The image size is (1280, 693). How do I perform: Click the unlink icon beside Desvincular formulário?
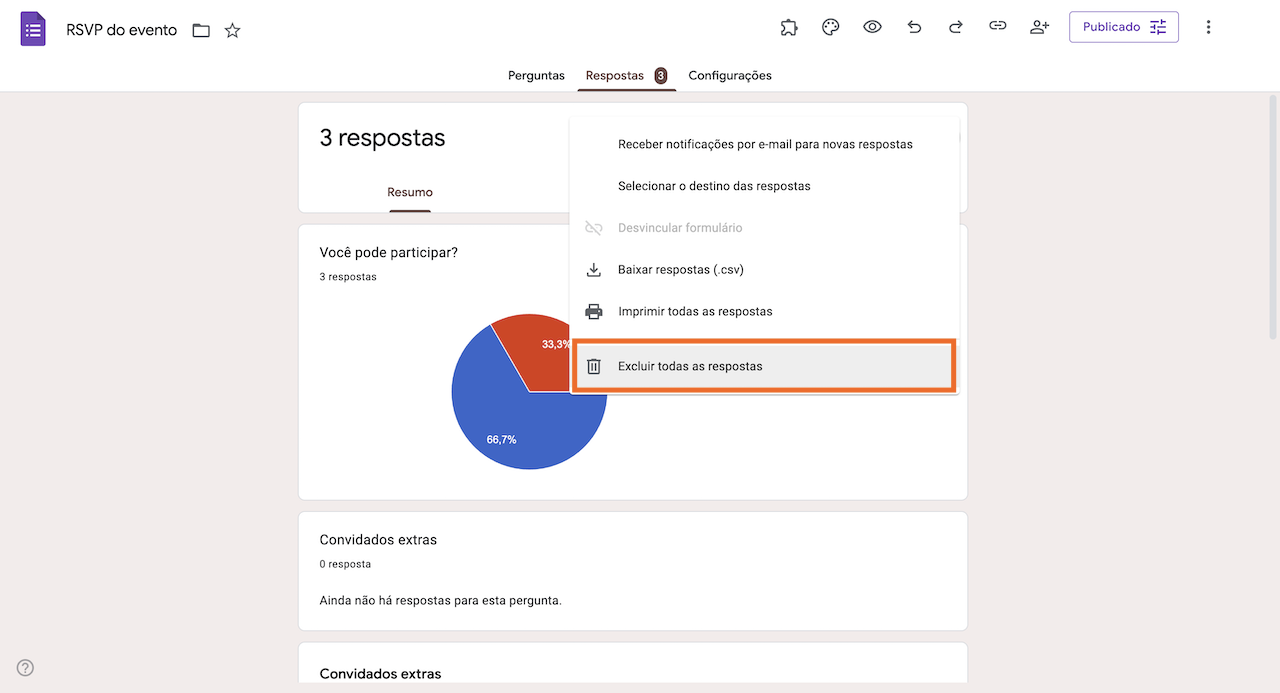coord(594,228)
